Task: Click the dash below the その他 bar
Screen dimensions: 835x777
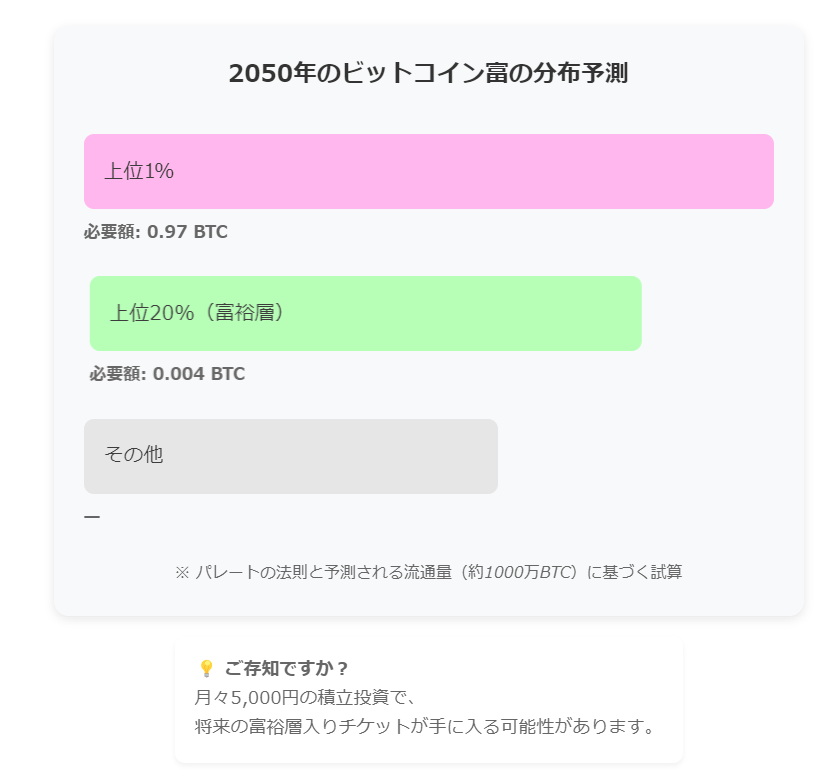Action: tap(92, 517)
